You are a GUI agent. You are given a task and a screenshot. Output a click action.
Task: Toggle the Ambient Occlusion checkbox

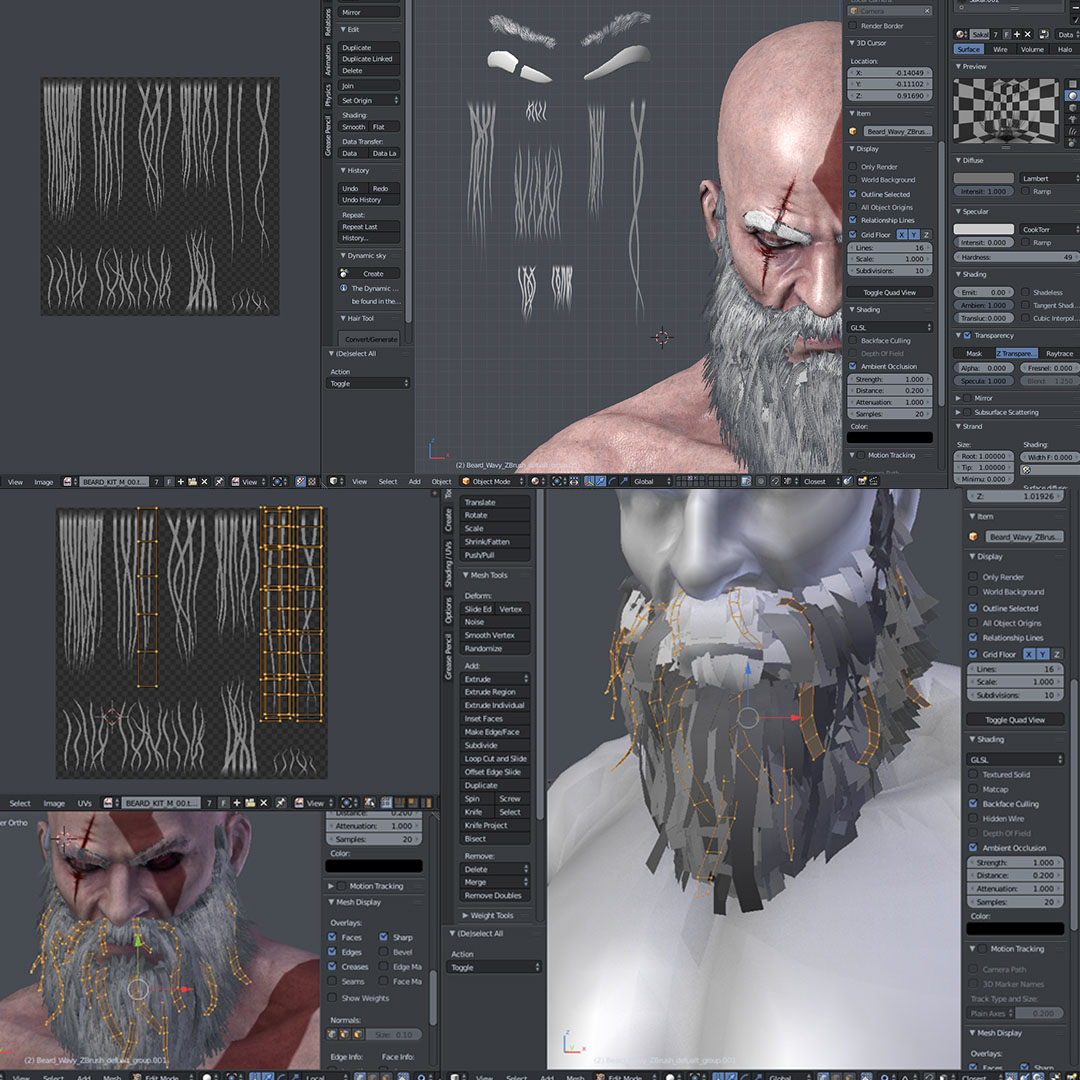point(972,847)
